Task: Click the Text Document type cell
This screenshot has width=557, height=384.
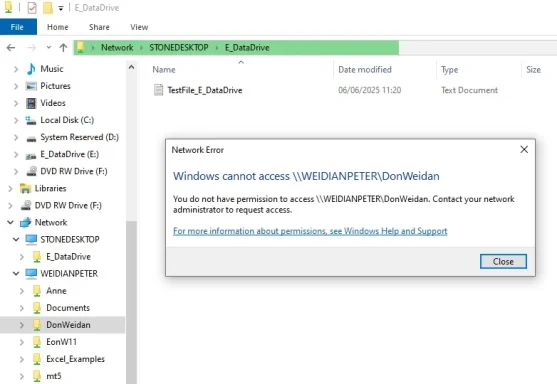Action: 469,90
